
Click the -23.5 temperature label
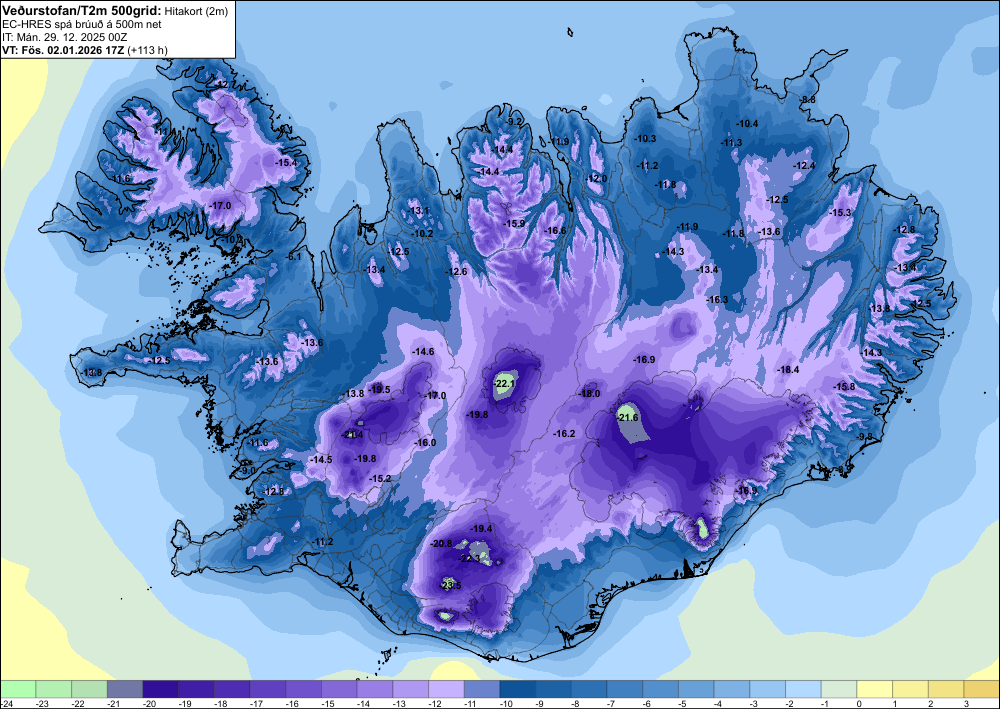450,585
